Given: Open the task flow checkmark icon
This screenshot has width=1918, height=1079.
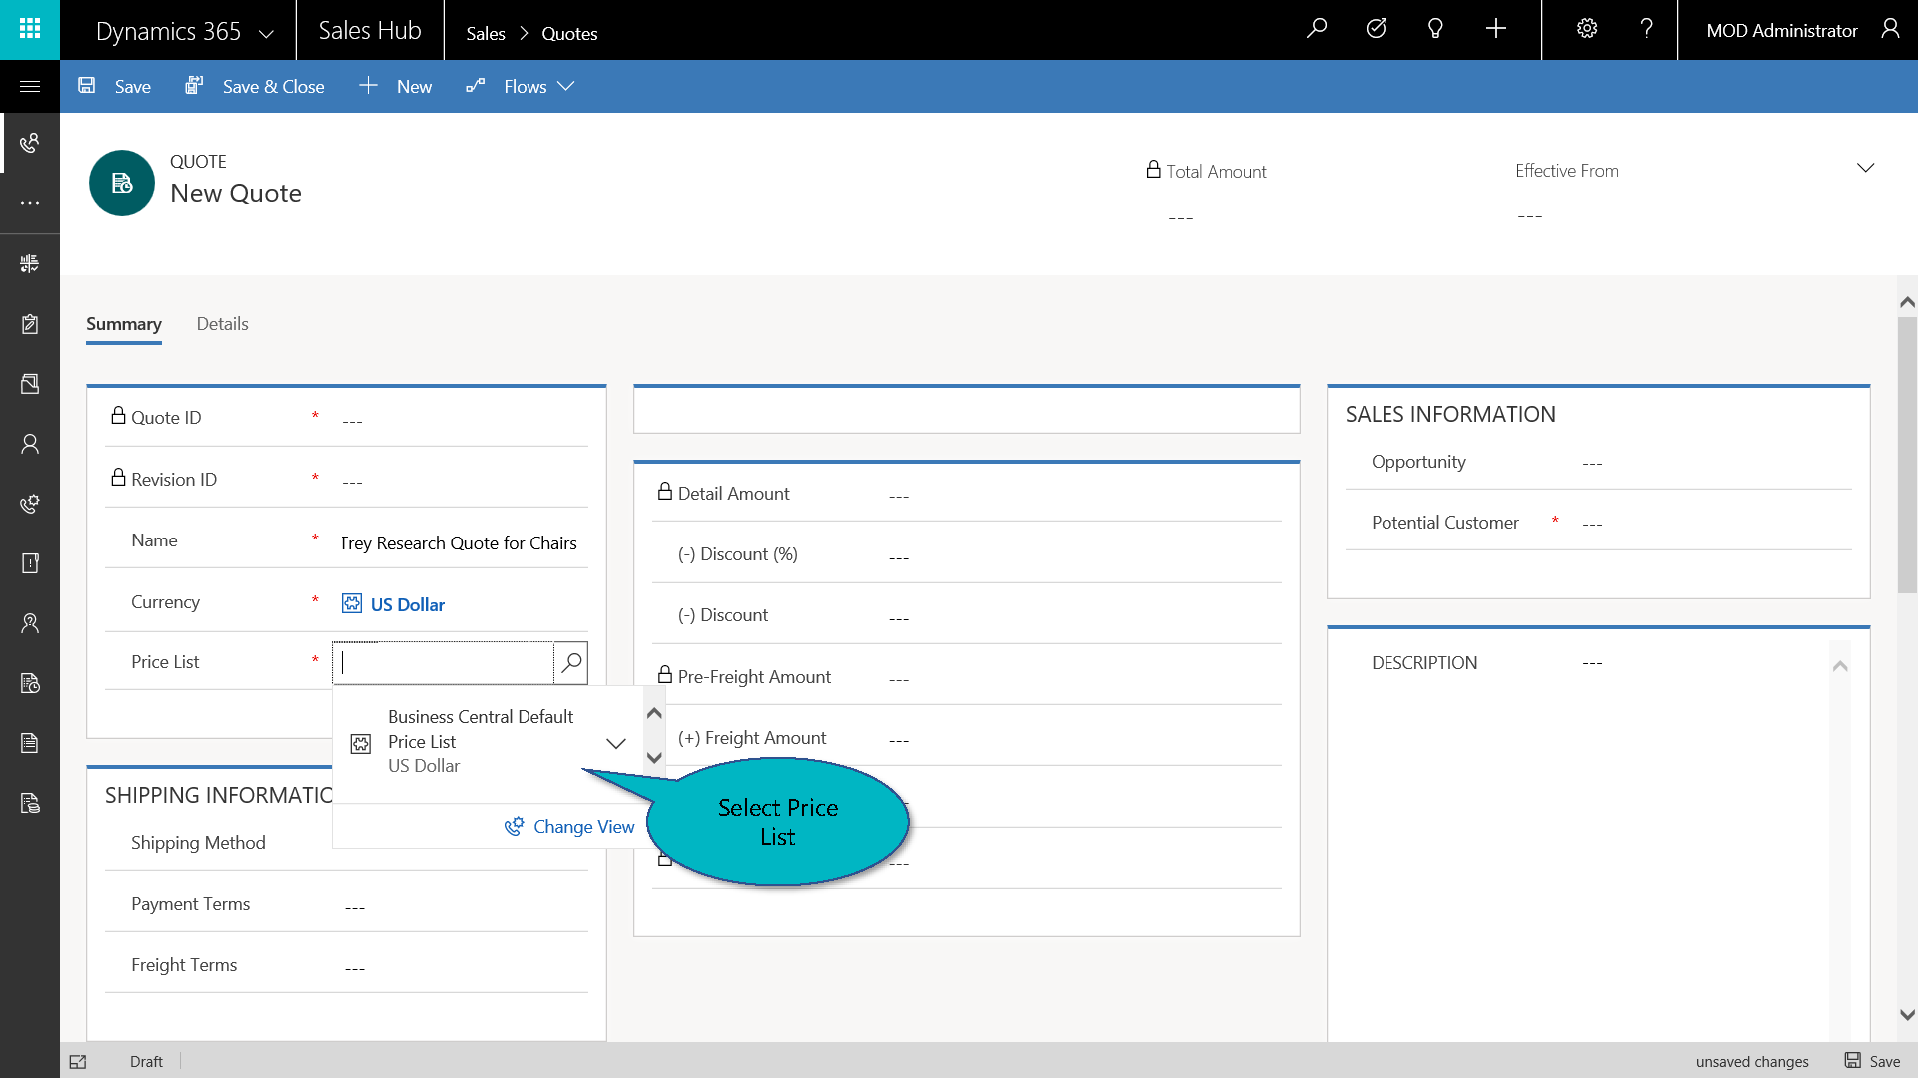Looking at the screenshot, I should [x=1376, y=29].
